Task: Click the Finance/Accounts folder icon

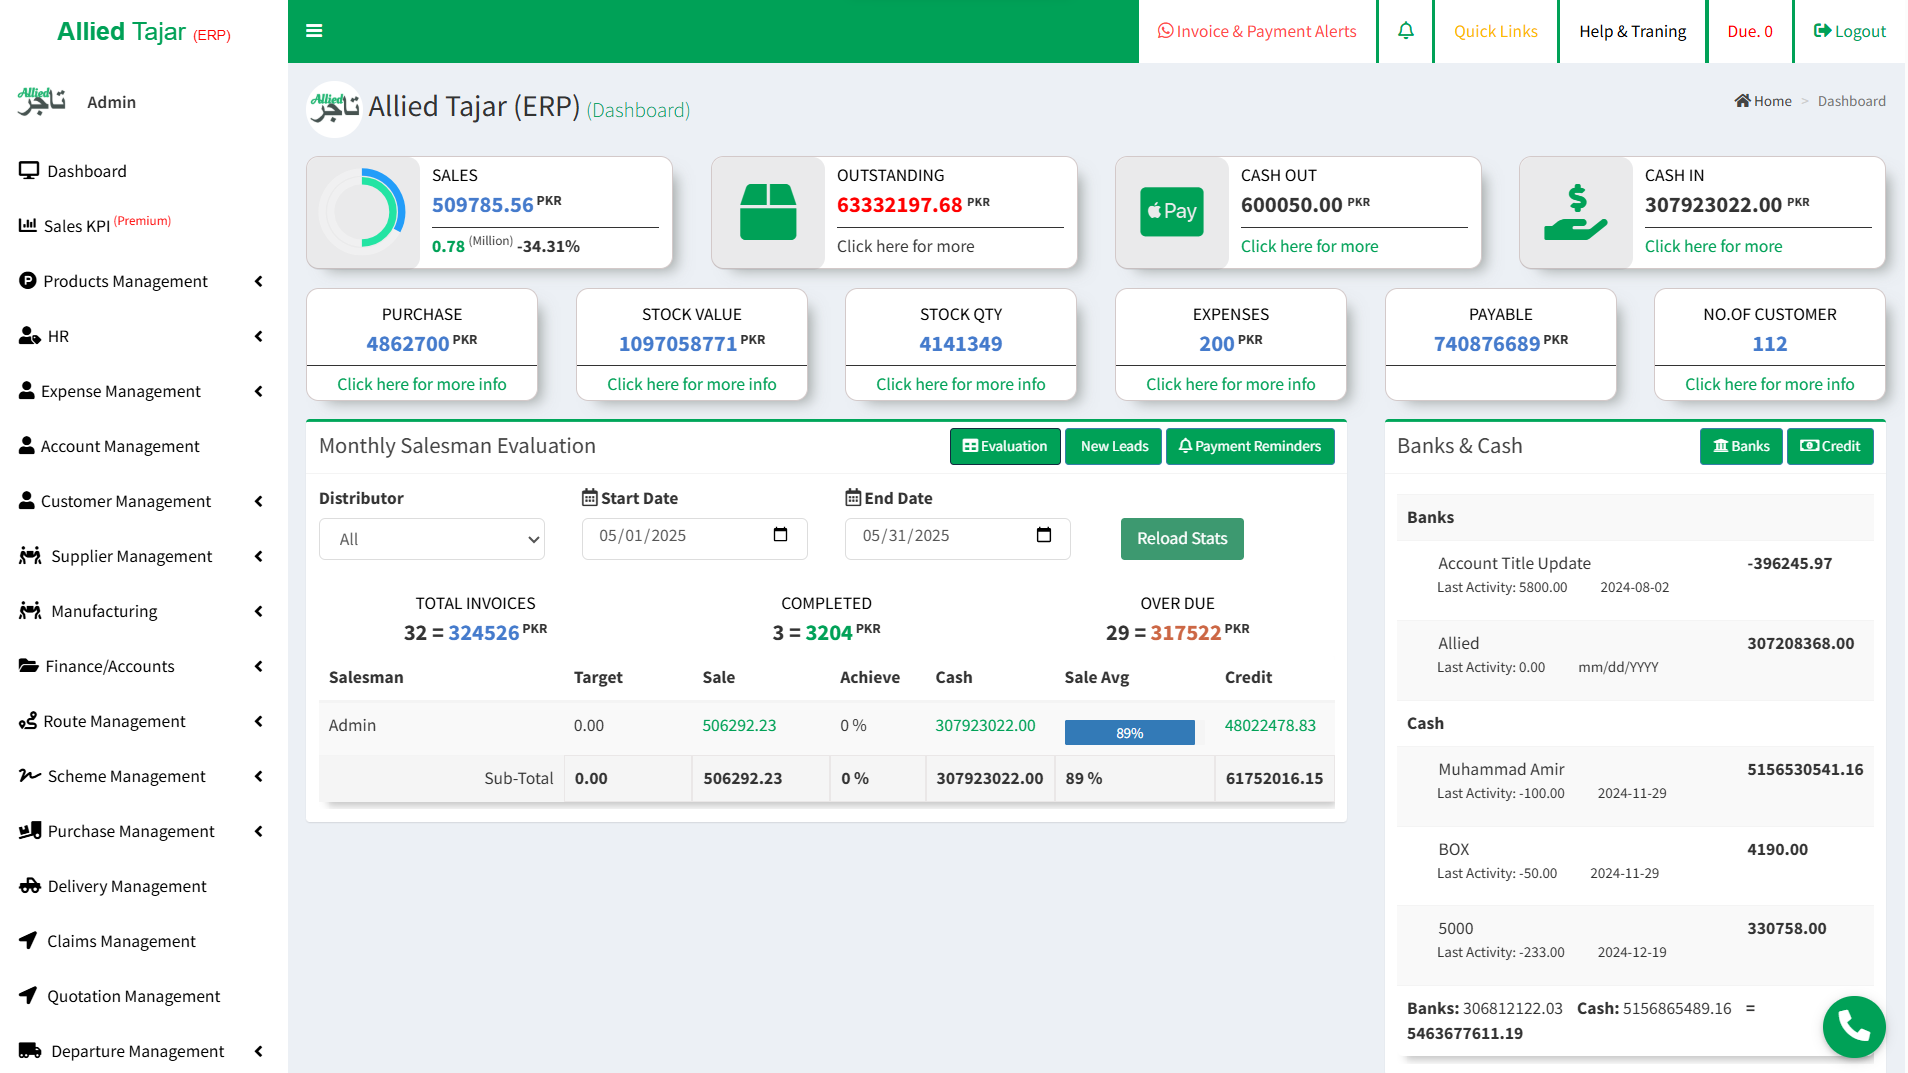Action: [28, 666]
